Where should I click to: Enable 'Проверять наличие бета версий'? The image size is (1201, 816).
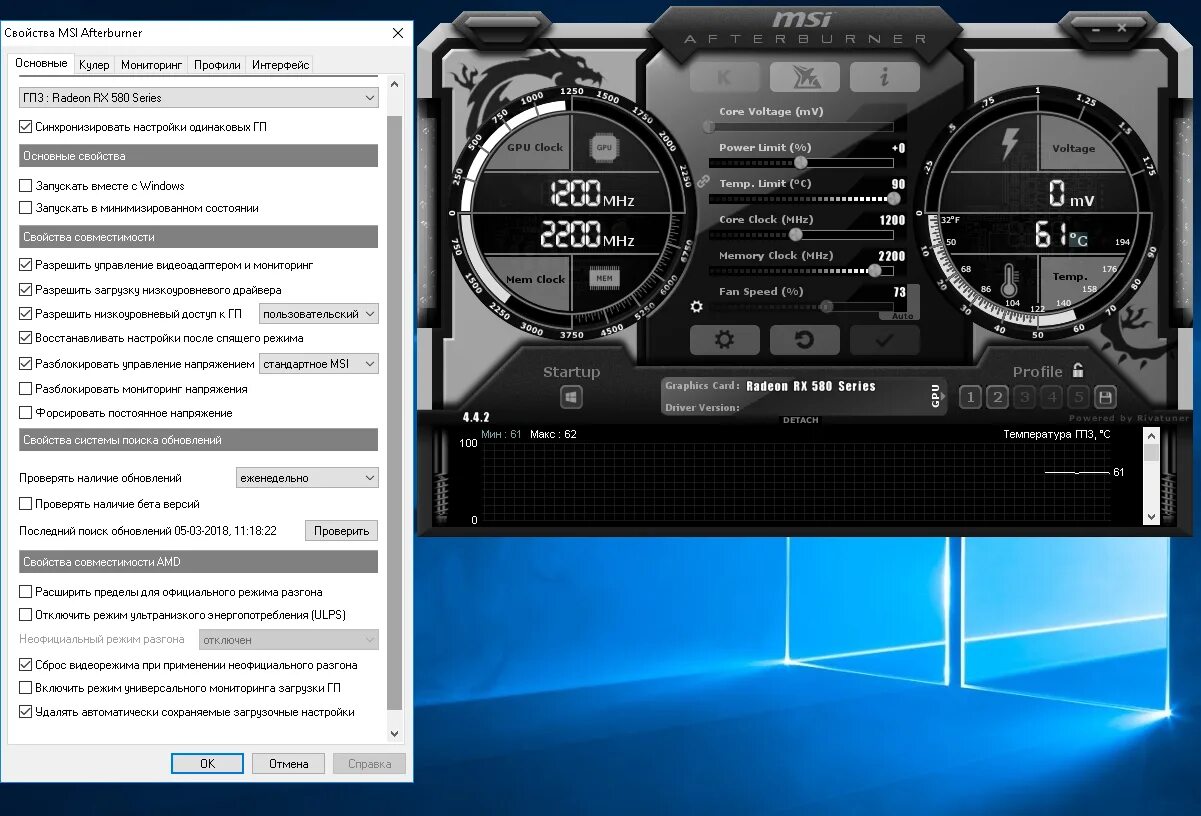(x=26, y=504)
